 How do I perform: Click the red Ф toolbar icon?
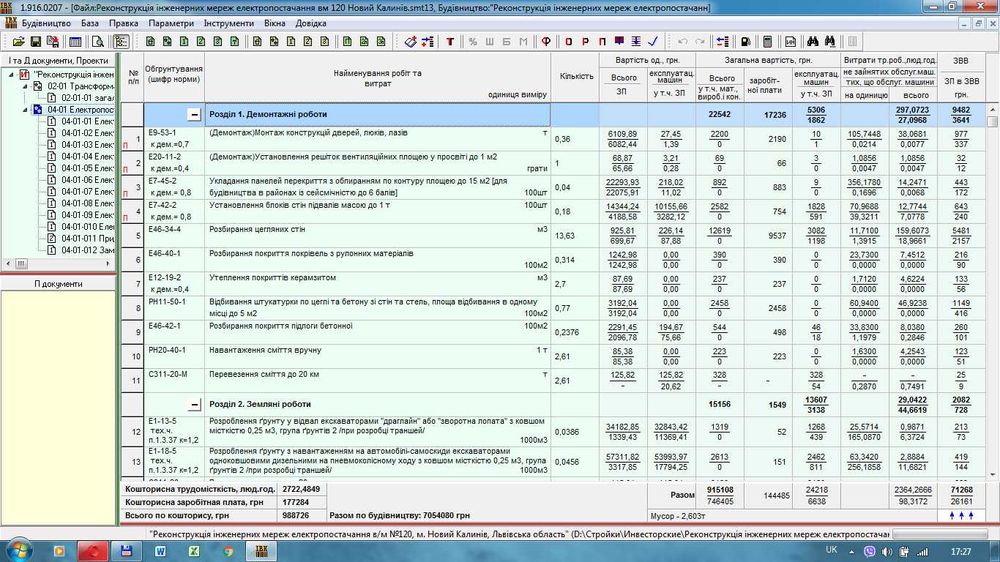pyautogui.click(x=546, y=41)
